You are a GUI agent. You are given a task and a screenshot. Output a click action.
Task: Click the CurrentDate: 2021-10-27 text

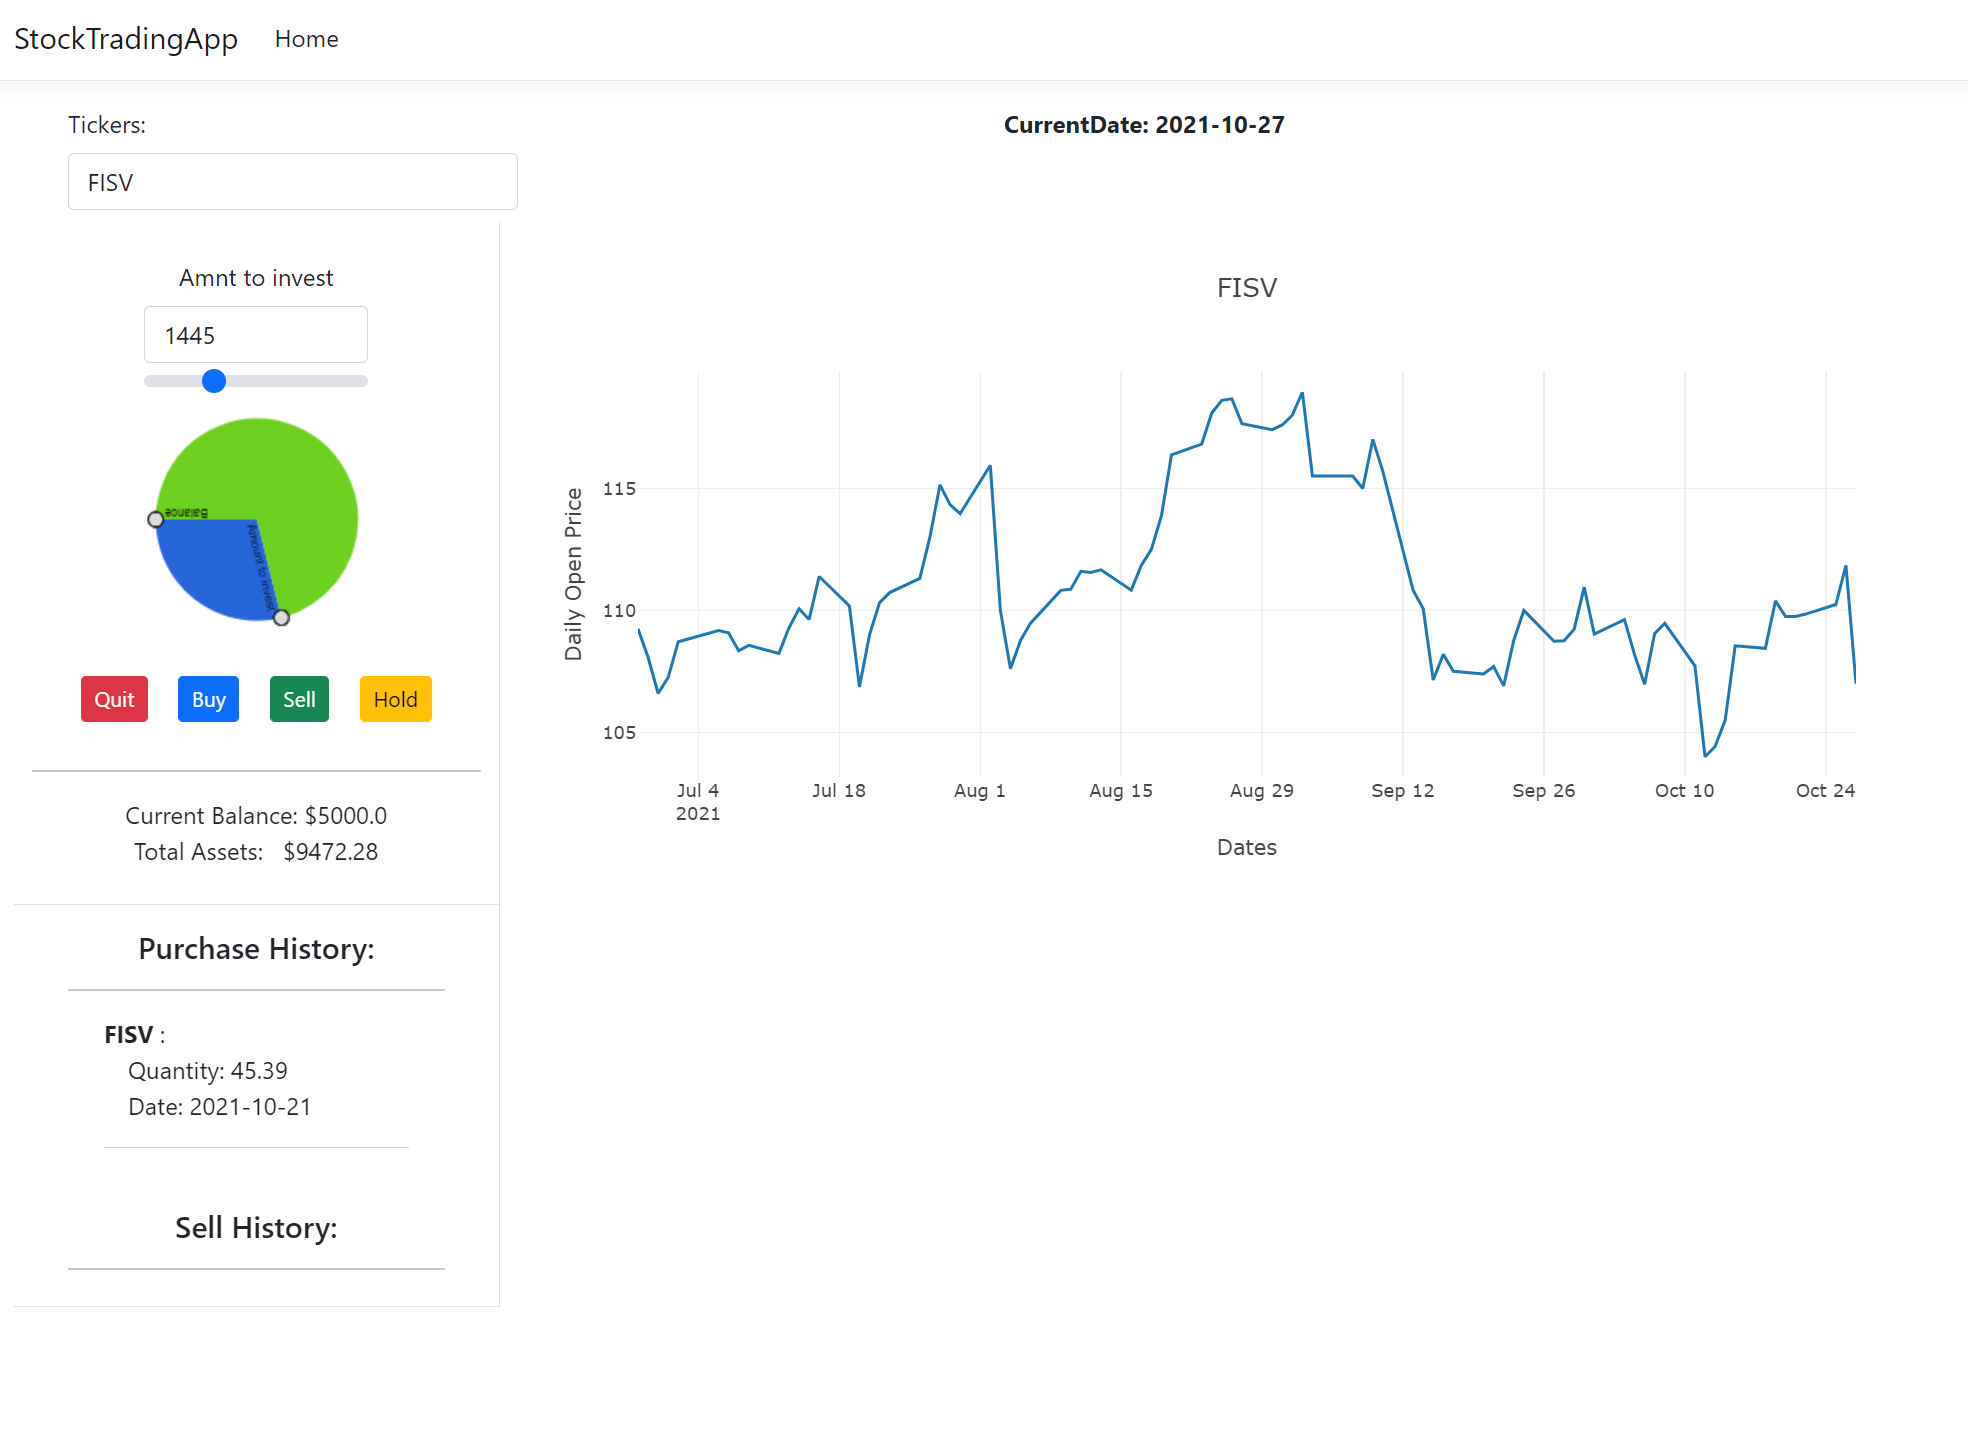pyautogui.click(x=1144, y=125)
